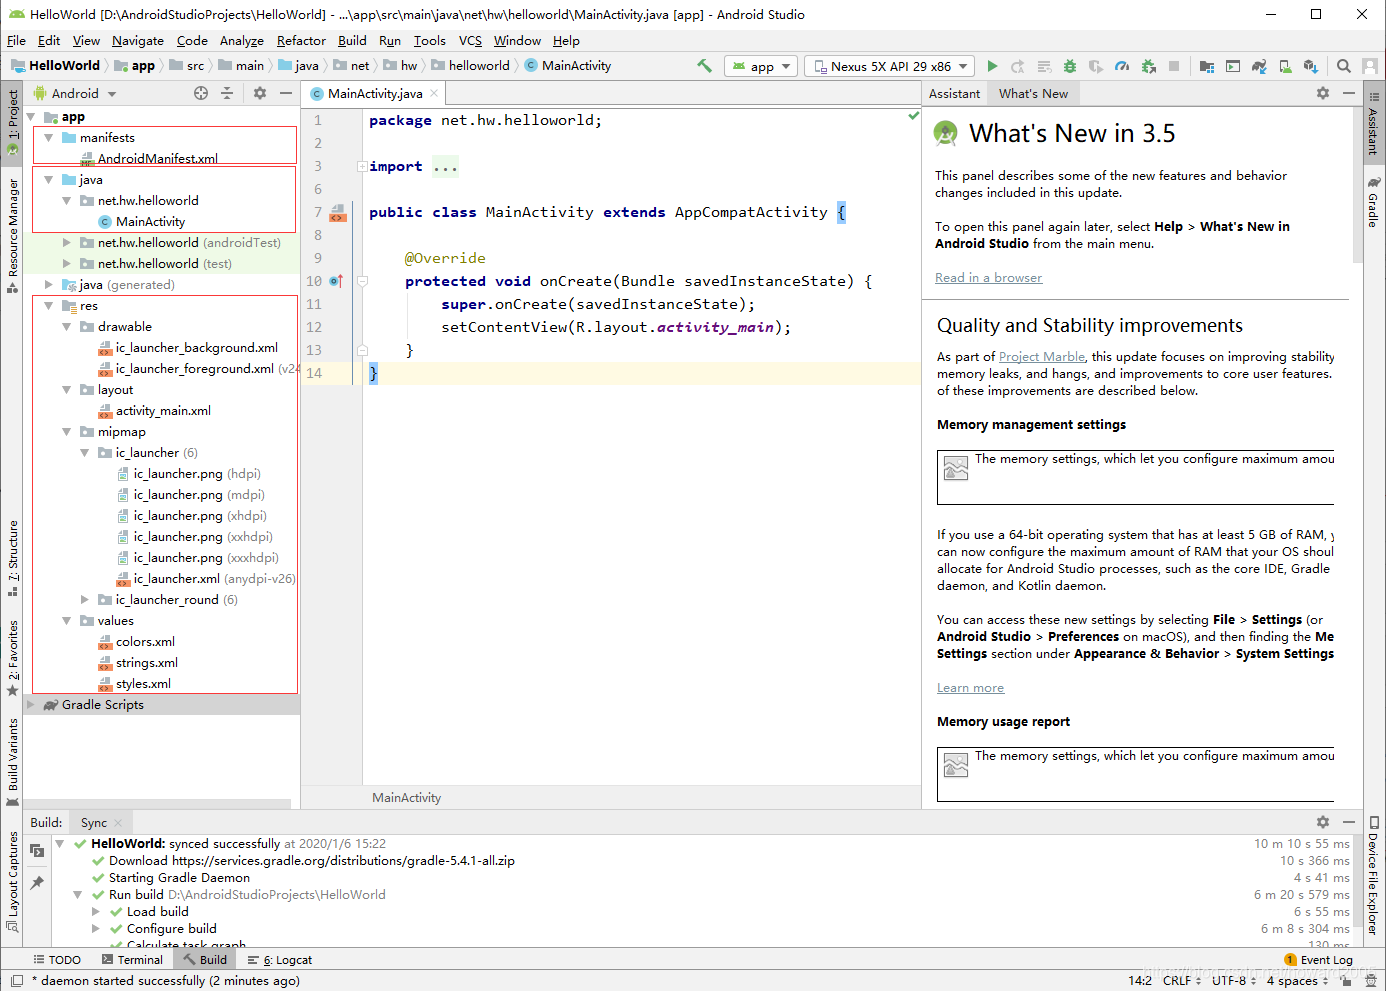Screen dimensions: 1386x991
Task: Collapse the manifests folder
Action: click(48, 138)
